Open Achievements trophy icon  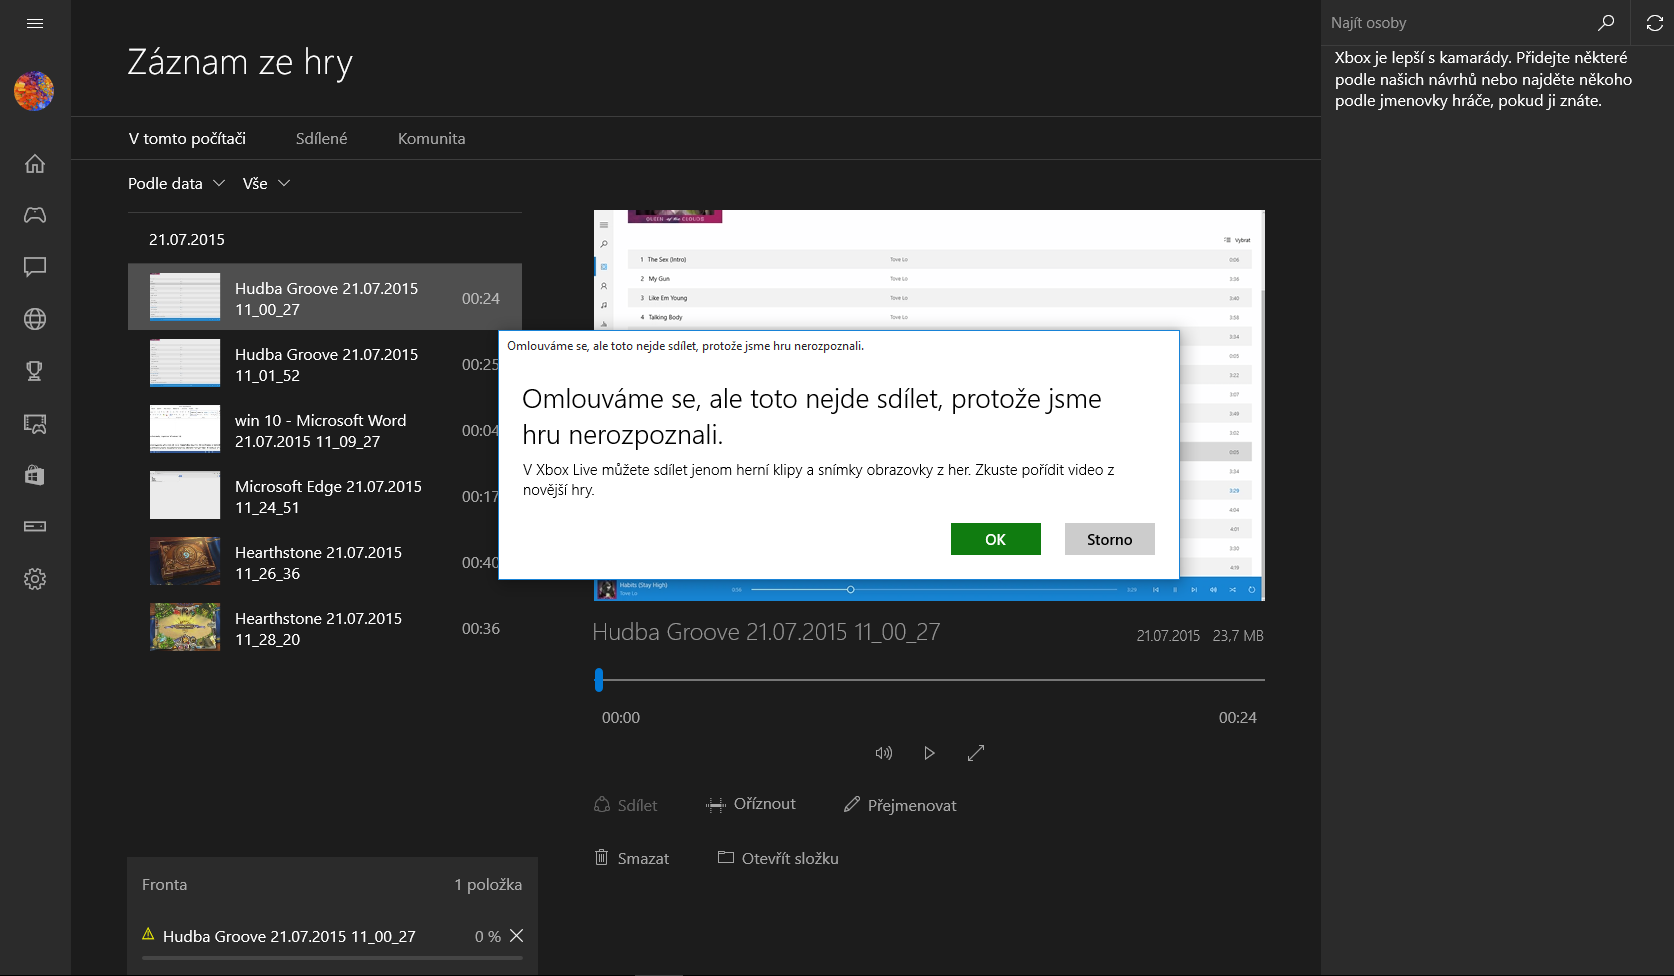pyautogui.click(x=35, y=371)
